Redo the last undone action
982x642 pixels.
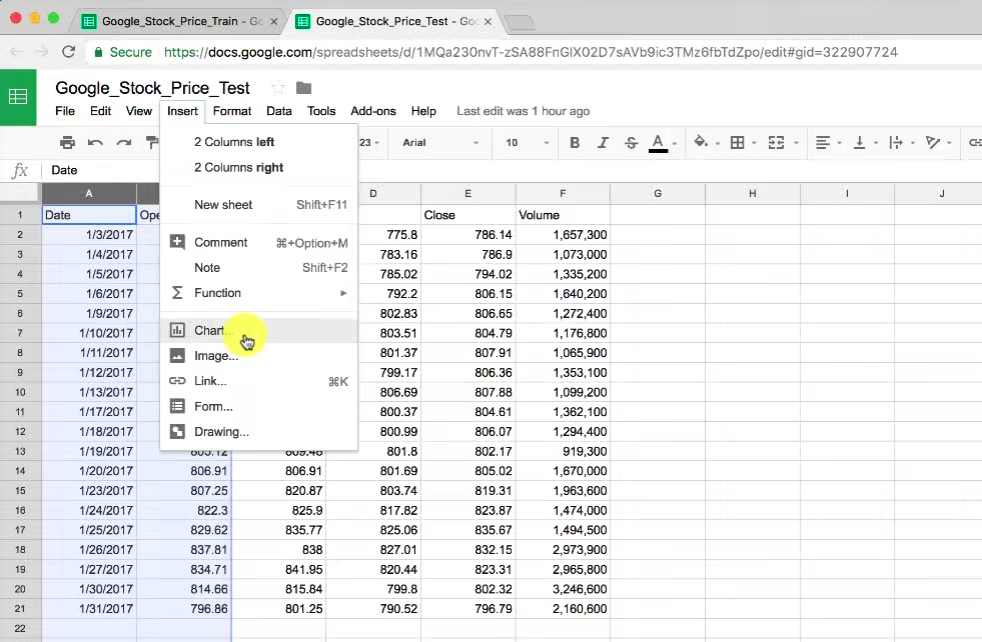point(125,143)
